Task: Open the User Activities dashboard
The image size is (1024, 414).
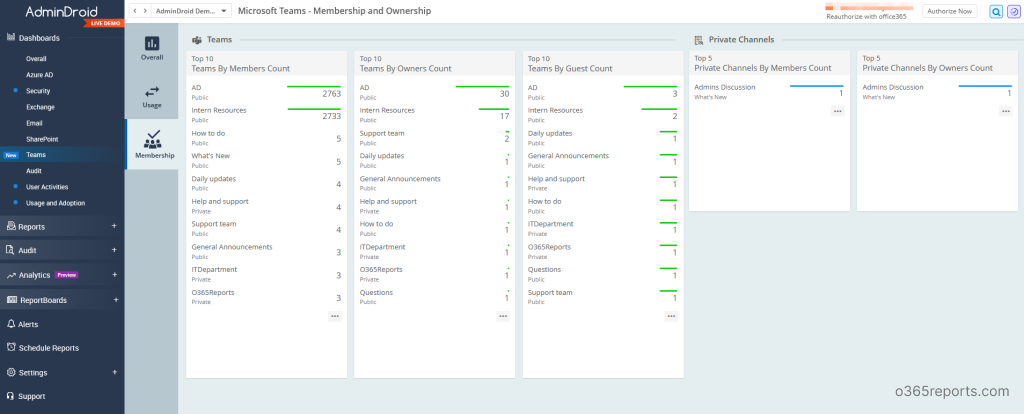Action: 46,187
